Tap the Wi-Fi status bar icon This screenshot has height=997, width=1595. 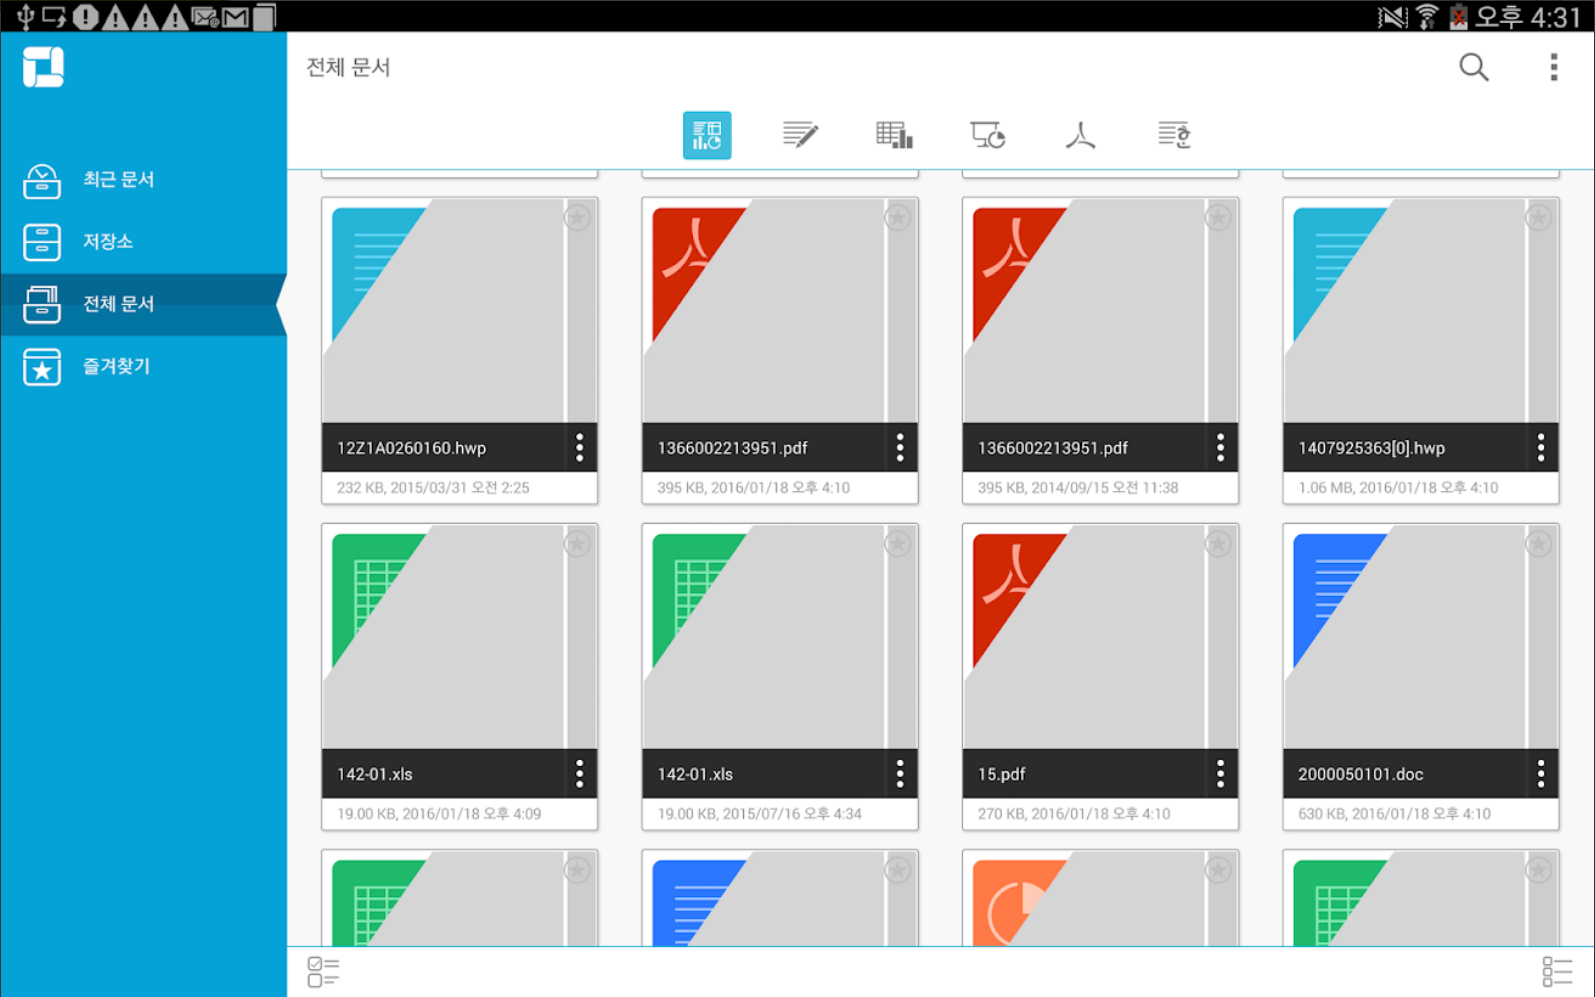[x=1427, y=16]
